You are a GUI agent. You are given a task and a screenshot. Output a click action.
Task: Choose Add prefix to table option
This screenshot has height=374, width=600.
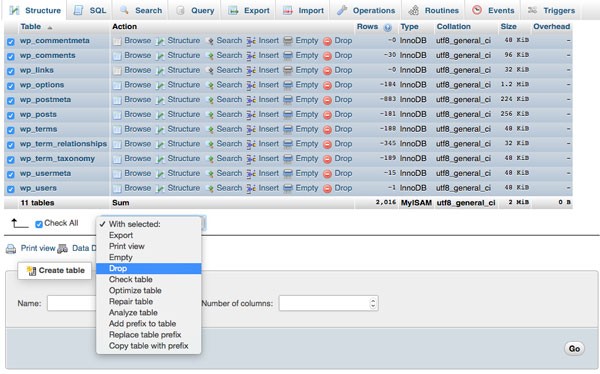[148, 324]
